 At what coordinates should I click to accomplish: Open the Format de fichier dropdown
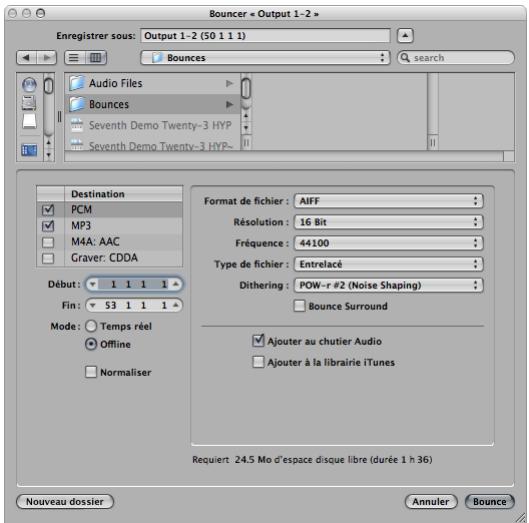point(388,201)
